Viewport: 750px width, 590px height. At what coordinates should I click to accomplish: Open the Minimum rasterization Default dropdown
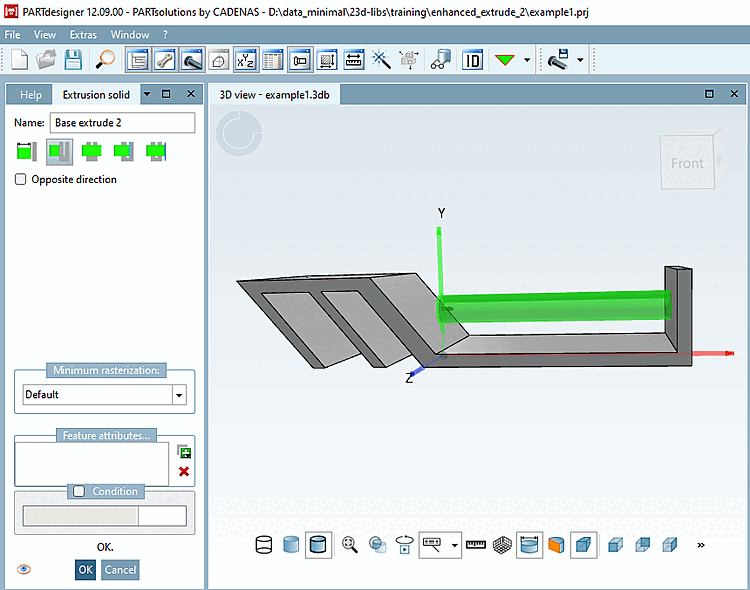pyautogui.click(x=179, y=395)
